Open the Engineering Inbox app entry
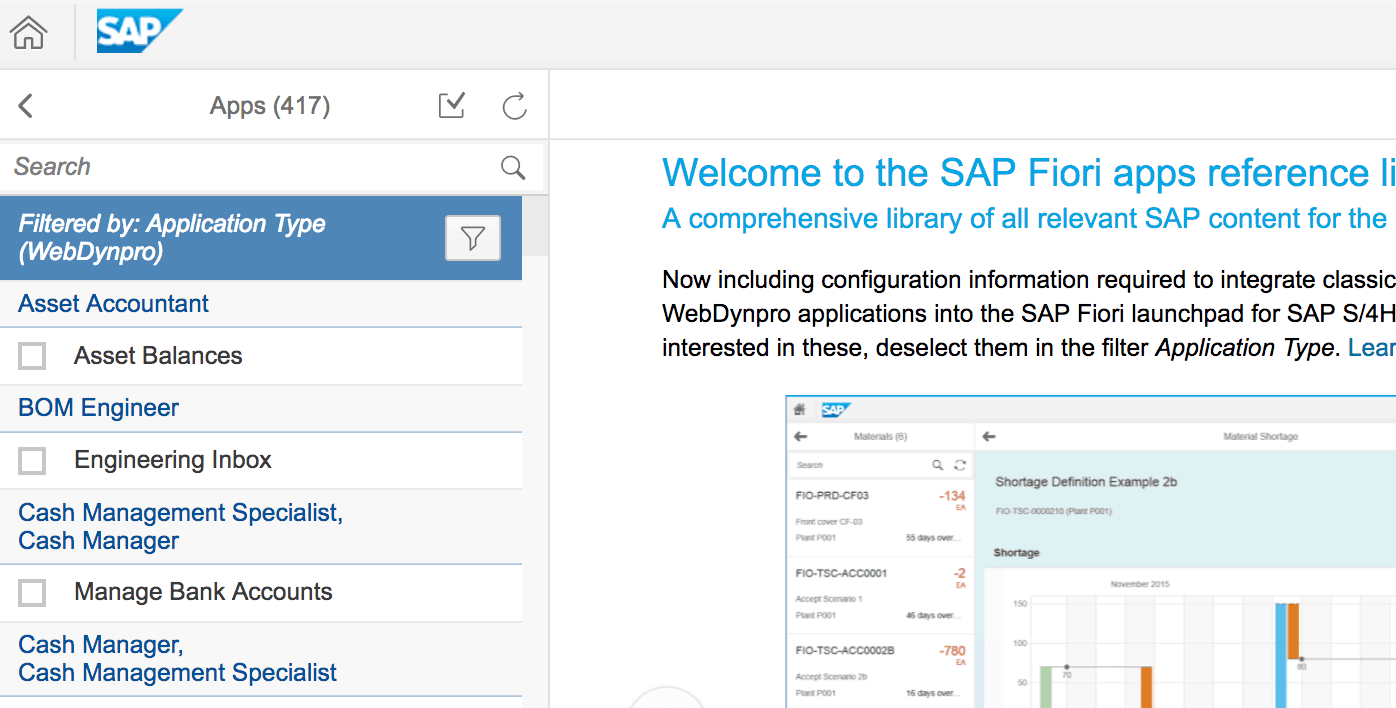Viewport: 1396px width, 708px height. point(261,460)
